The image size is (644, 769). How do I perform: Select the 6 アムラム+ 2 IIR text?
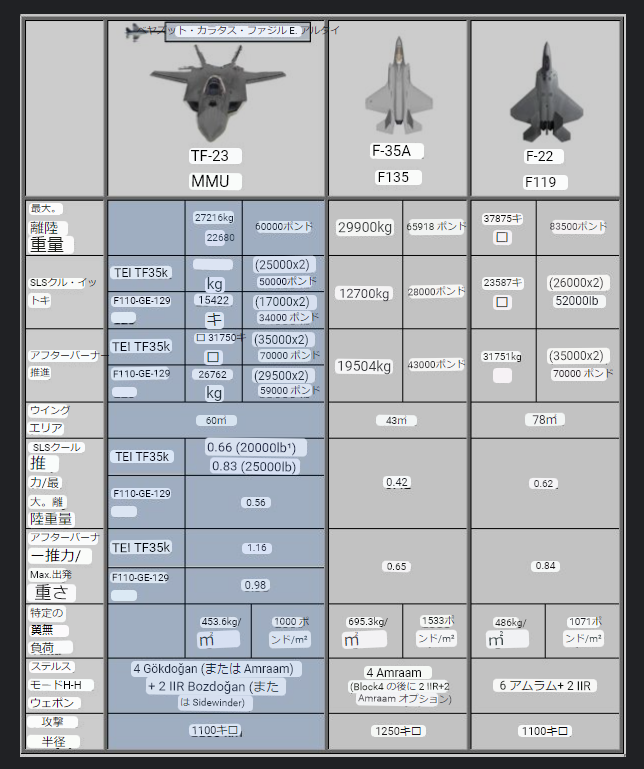pos(544,685)
